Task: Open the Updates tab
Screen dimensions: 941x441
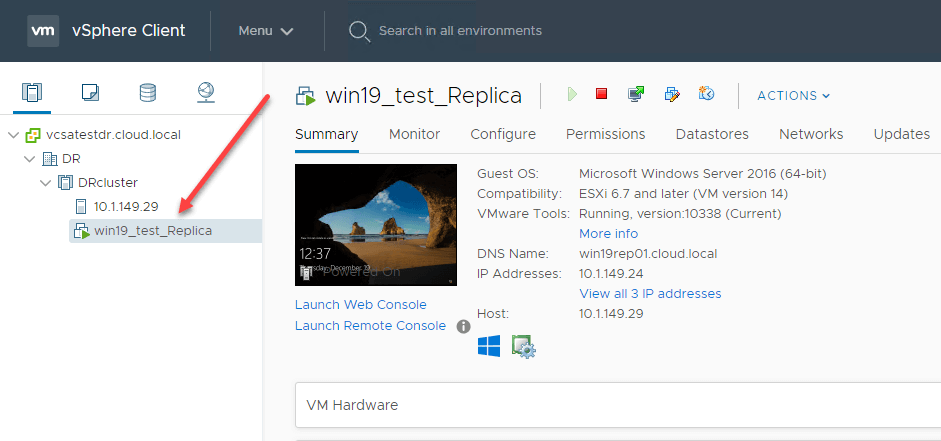Action: [901, 134]
